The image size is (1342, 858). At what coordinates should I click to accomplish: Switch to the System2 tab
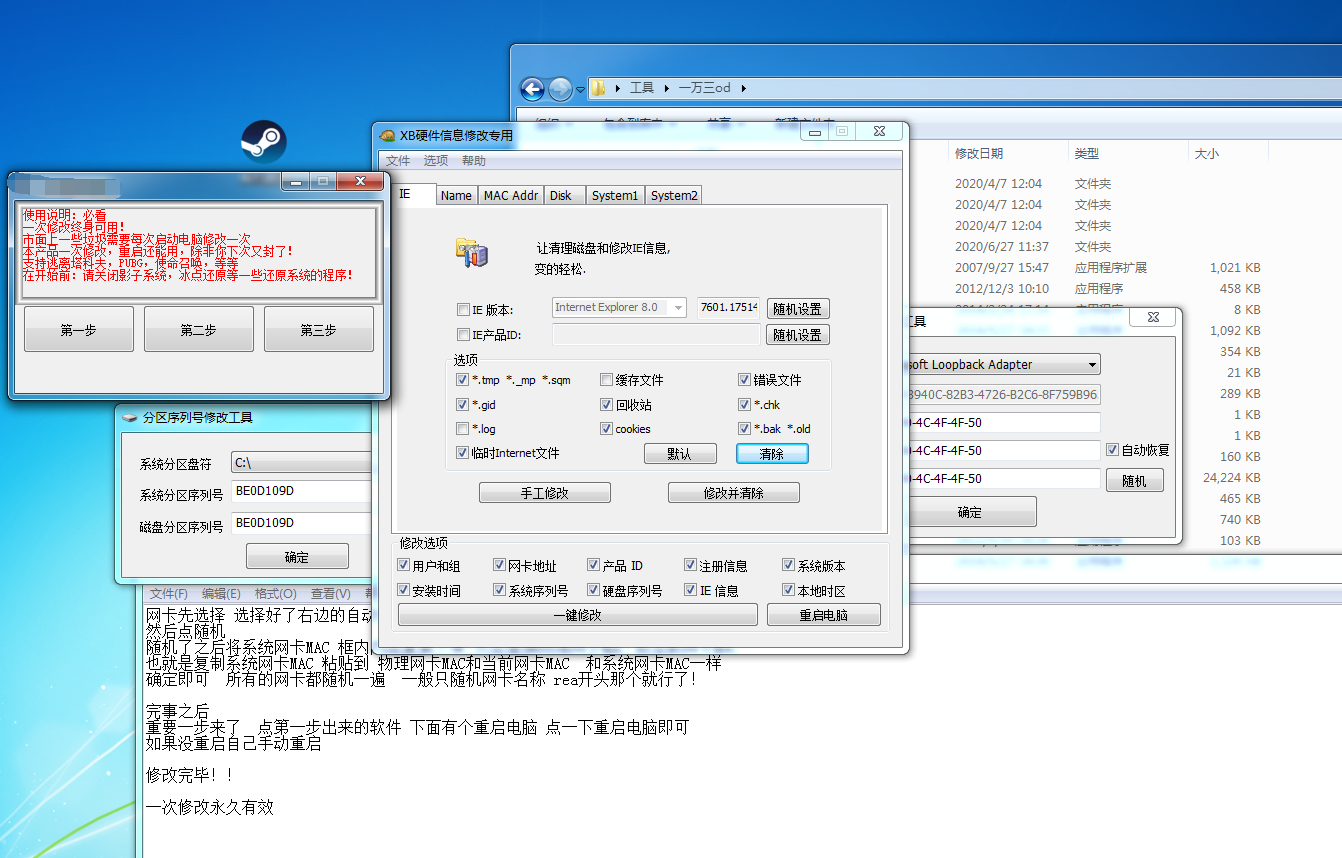674,195
